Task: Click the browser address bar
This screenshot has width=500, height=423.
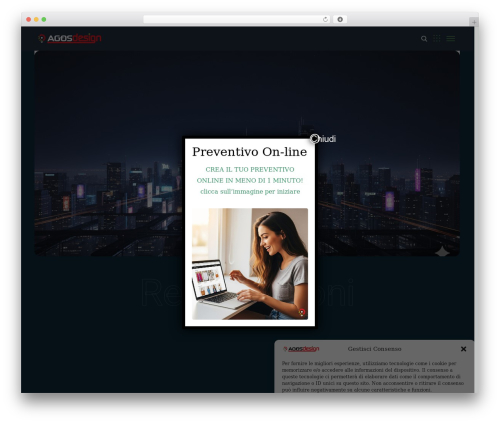Action: coord(237,19)
